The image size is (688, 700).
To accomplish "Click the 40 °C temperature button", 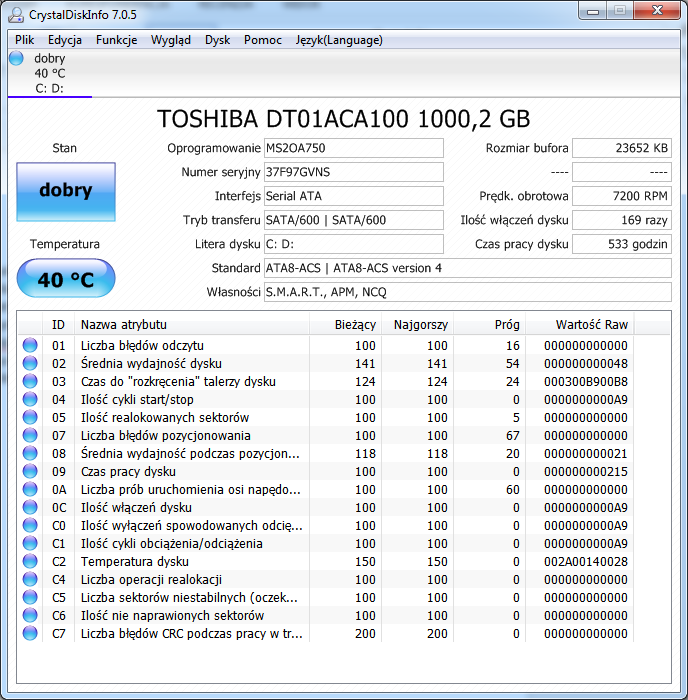I will (66, 278).
